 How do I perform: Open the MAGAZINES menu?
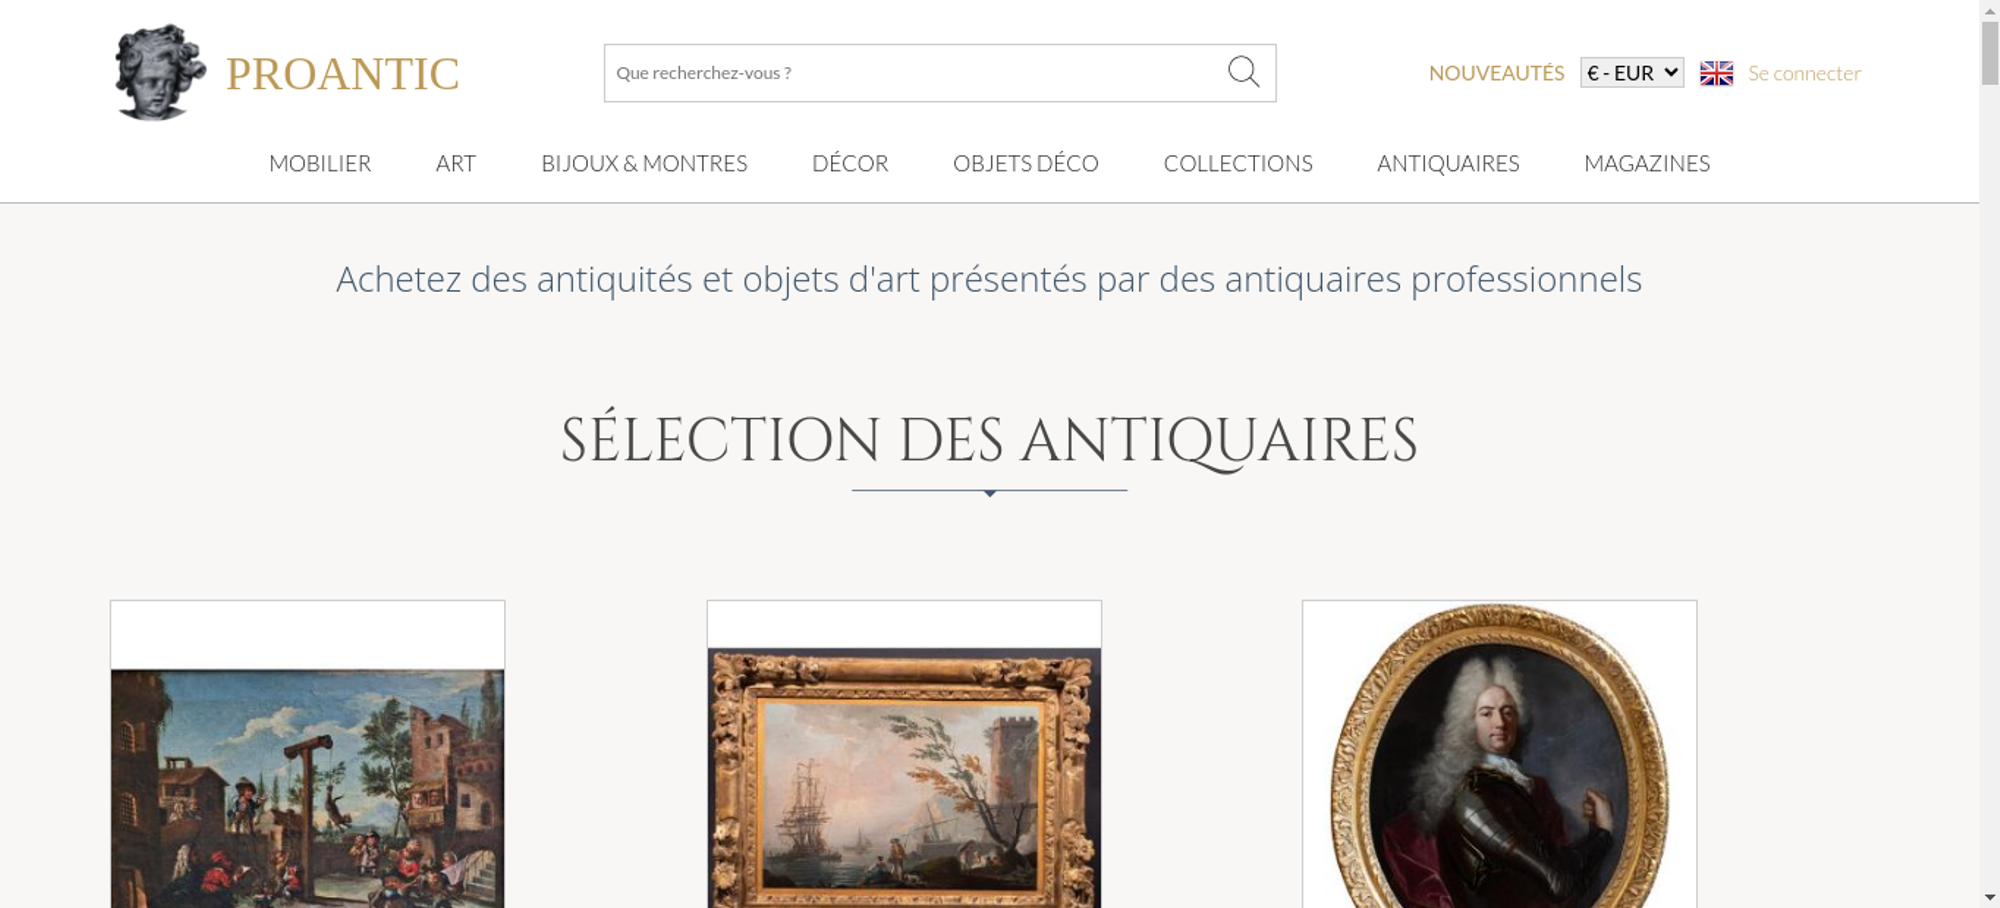point(1647,163)
